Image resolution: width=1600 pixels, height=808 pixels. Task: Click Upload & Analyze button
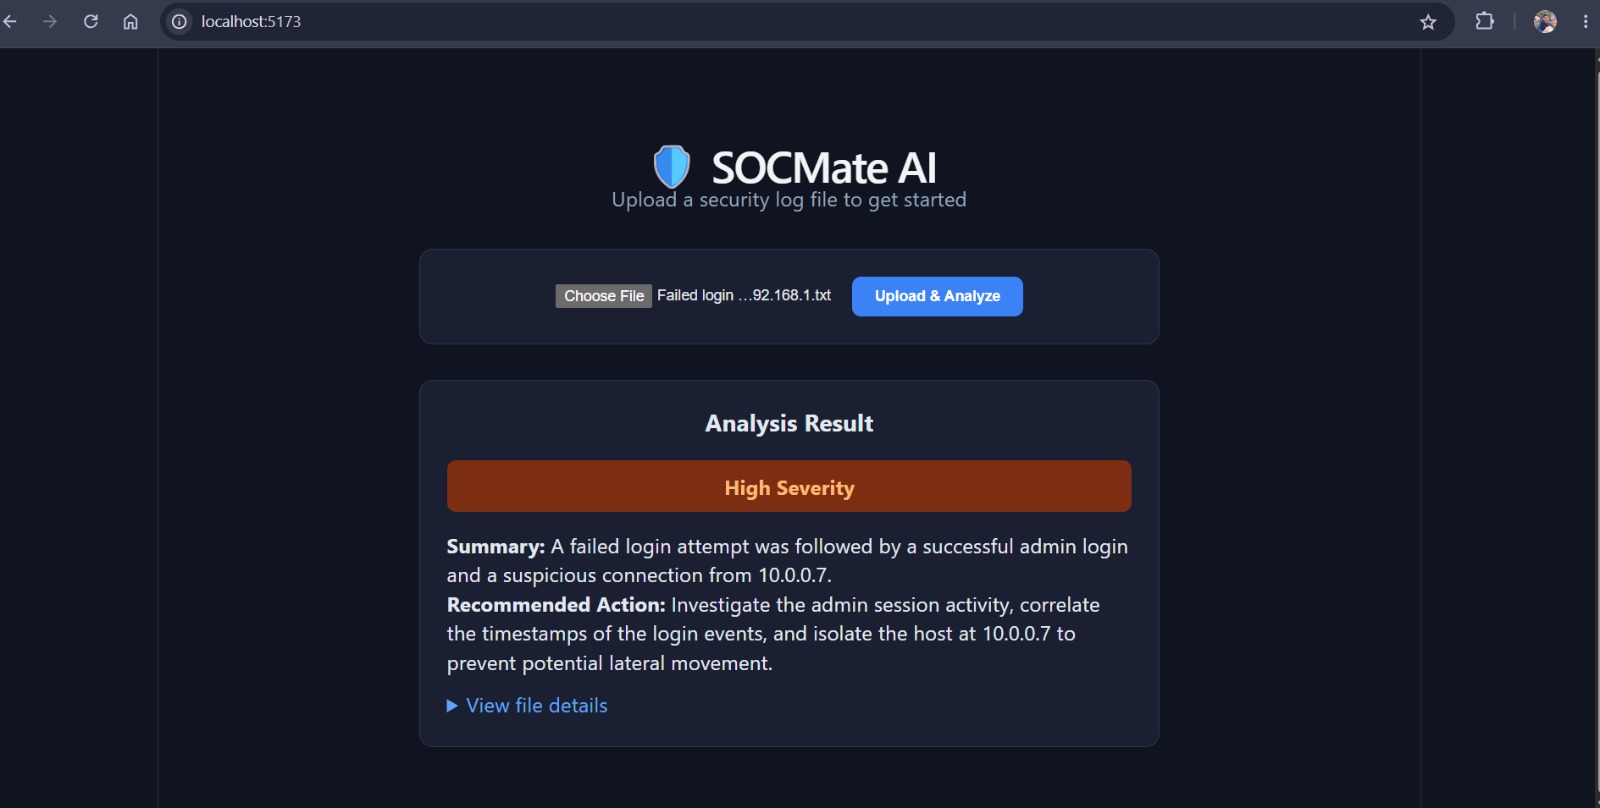tap(937, 296)
